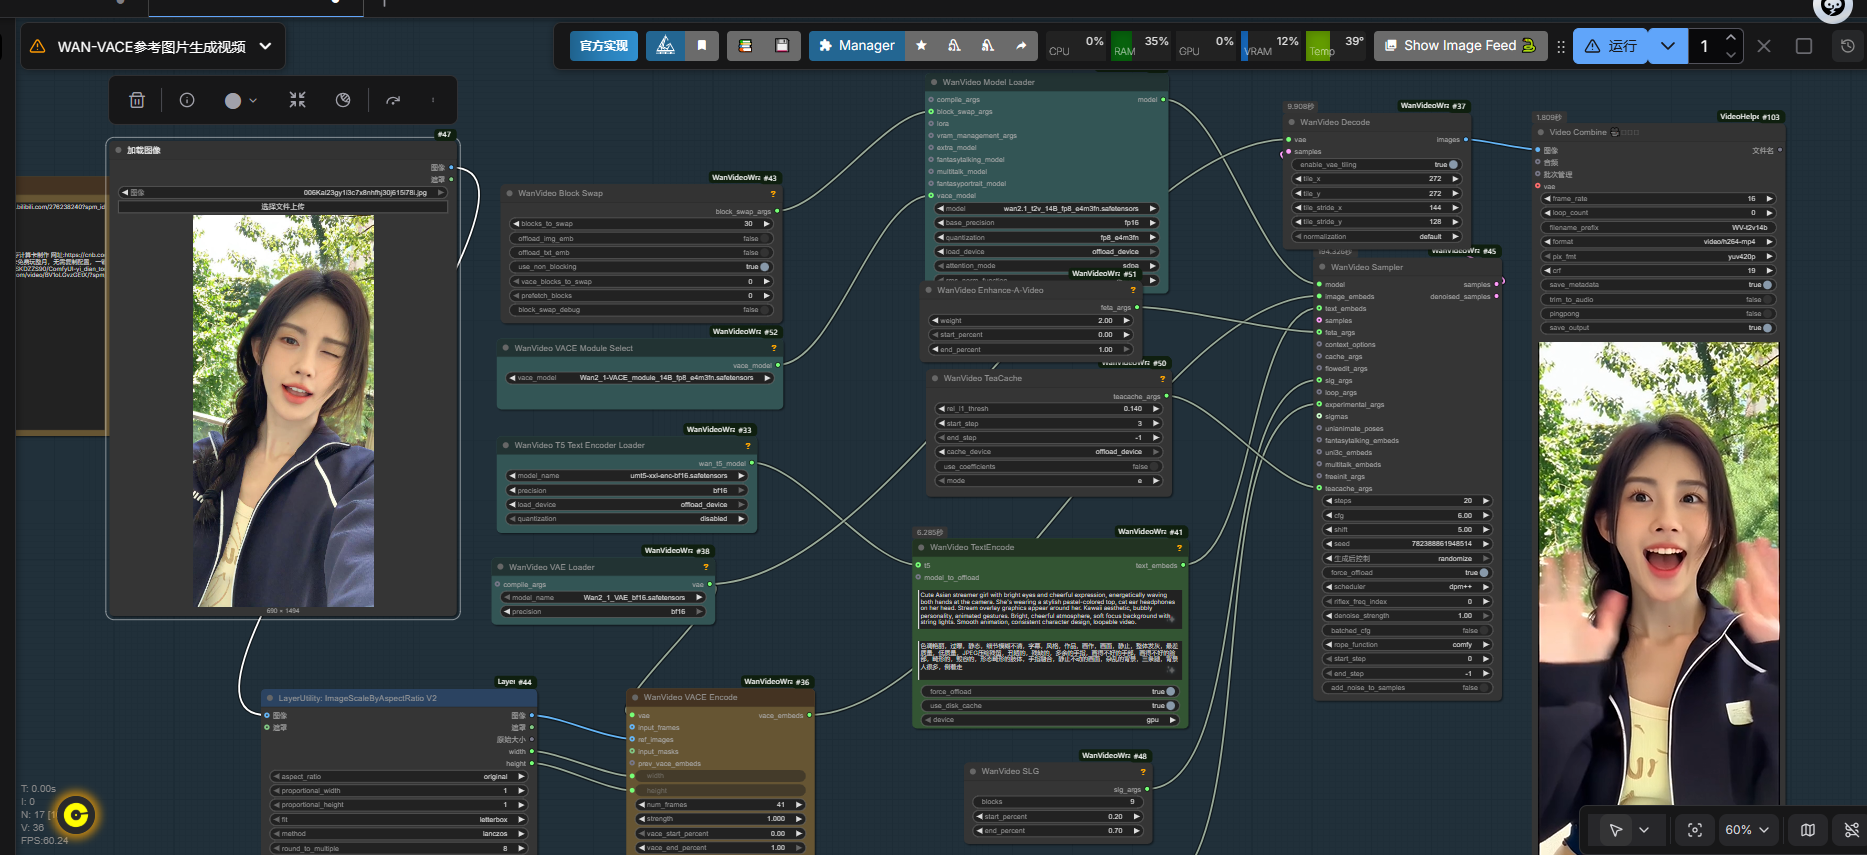Open node info from selection toolbar

pyautogui.click(x=187, y=100)
